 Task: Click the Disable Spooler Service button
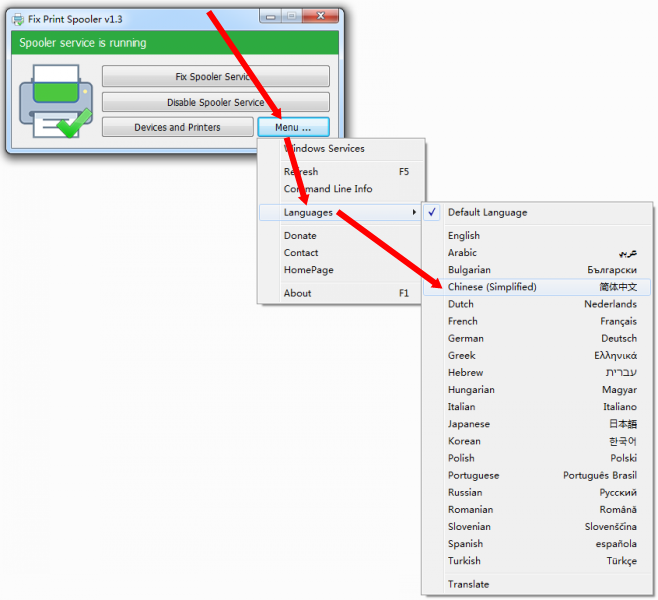pyautogui.click(x=216, y=102)
